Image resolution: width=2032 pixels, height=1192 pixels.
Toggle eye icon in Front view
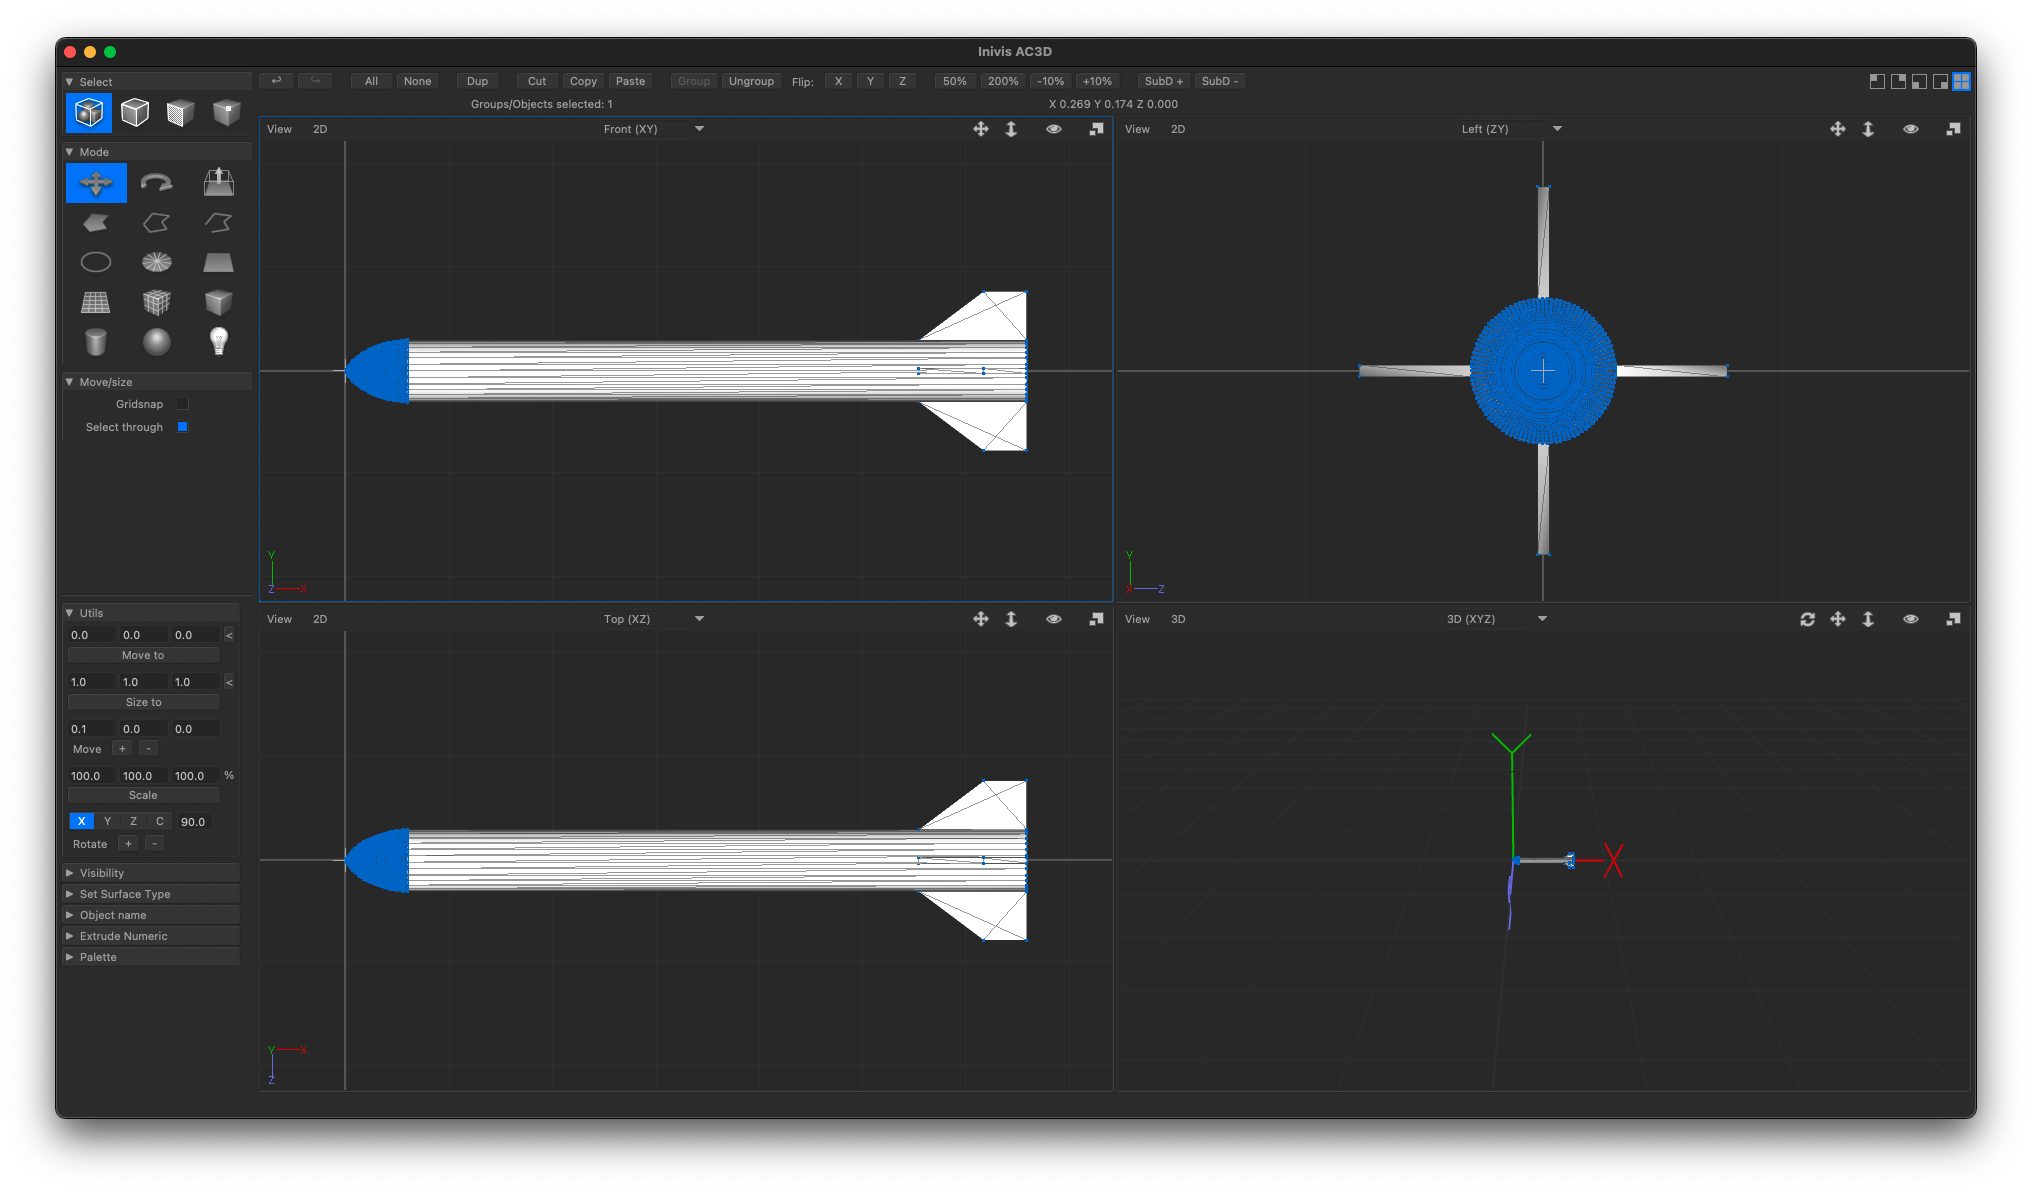tap(1053, 129)
